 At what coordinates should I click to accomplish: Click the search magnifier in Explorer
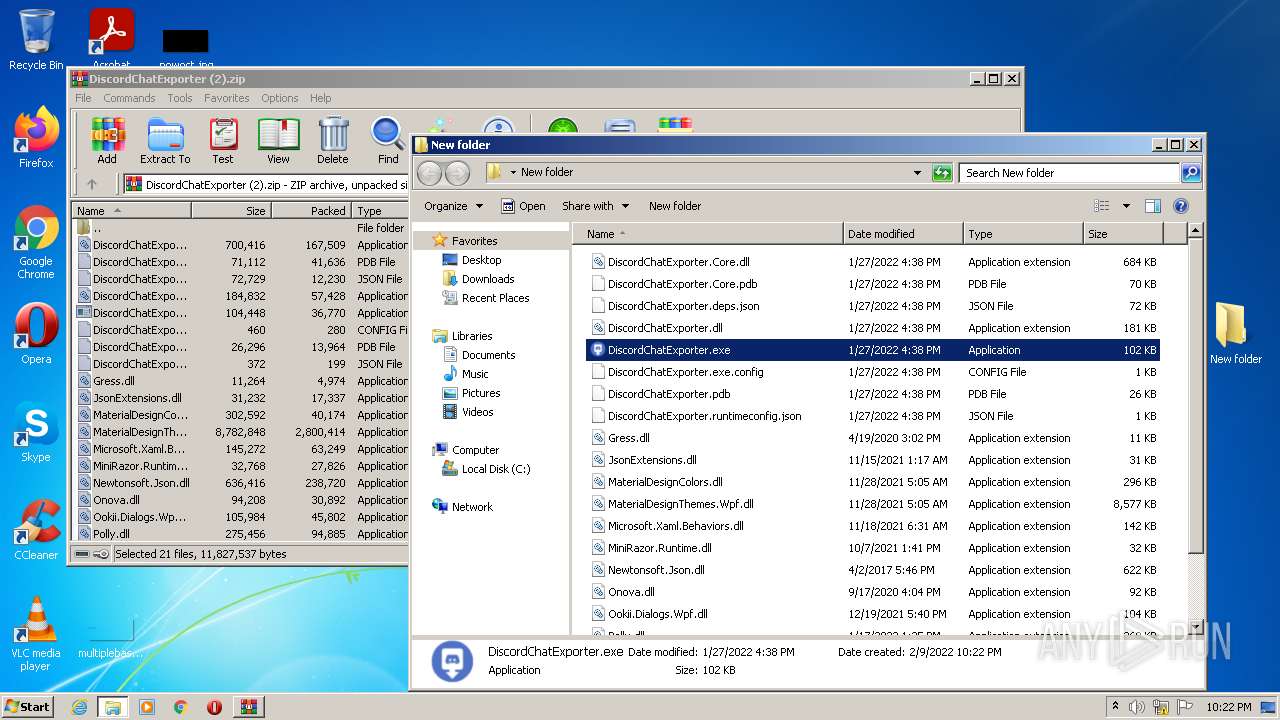1190,173
